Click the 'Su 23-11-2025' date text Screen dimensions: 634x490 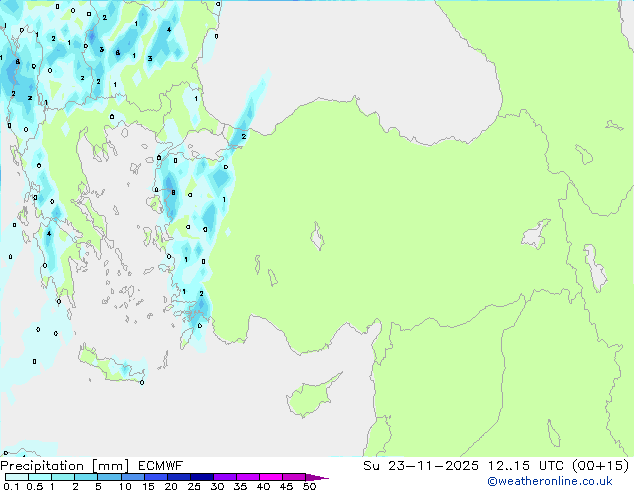point(421,466)
